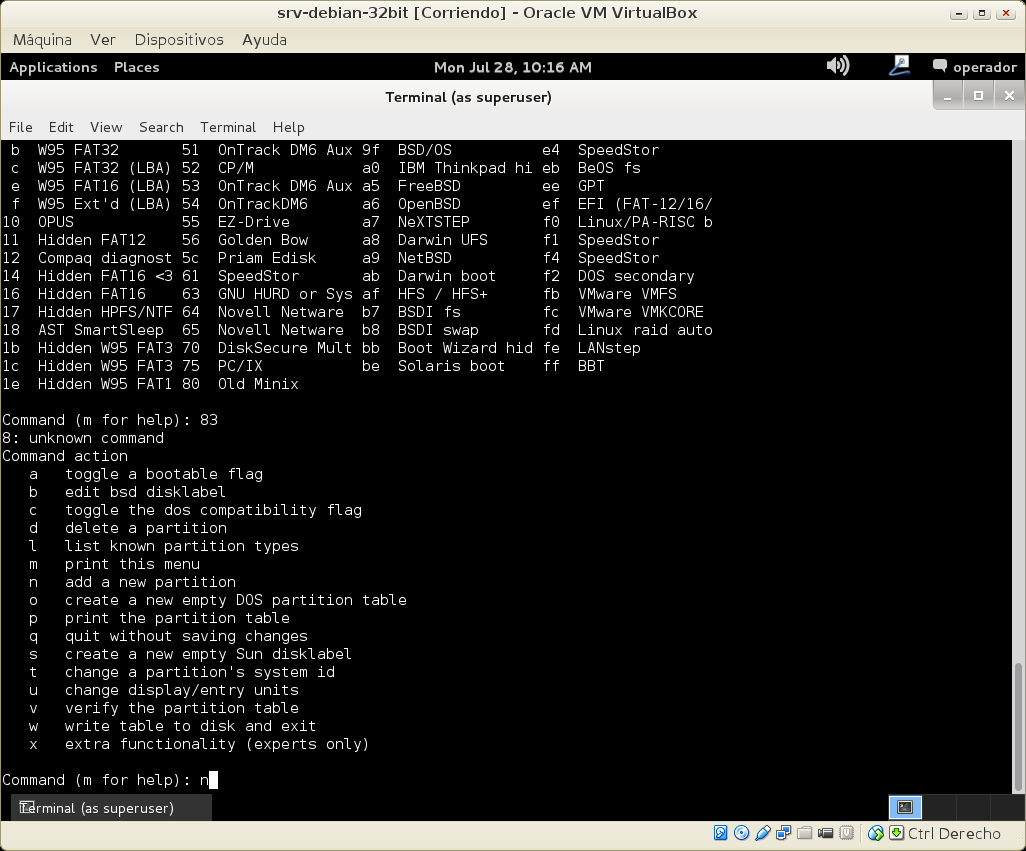1026x851 pixels.
Task: Click the mouse integration status icon
Action: 876,833
